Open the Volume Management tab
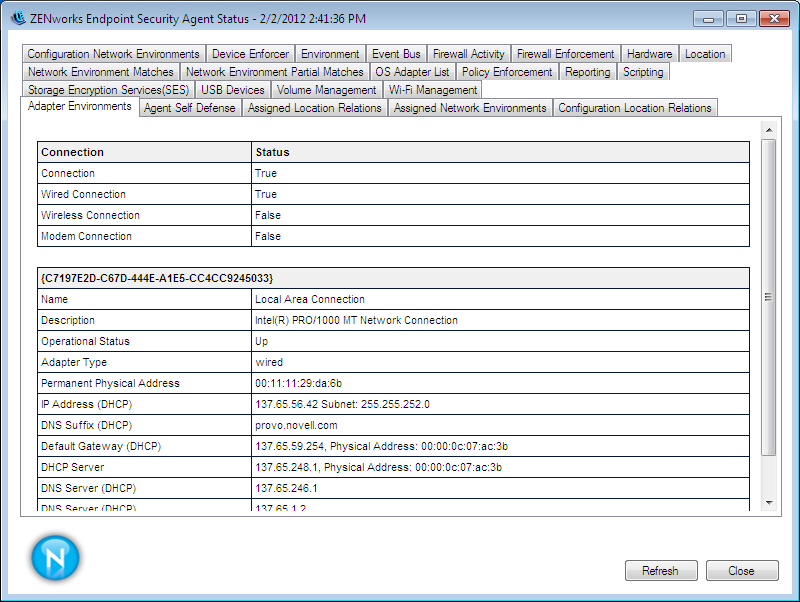Screen dimensions: 800x602 327,90
